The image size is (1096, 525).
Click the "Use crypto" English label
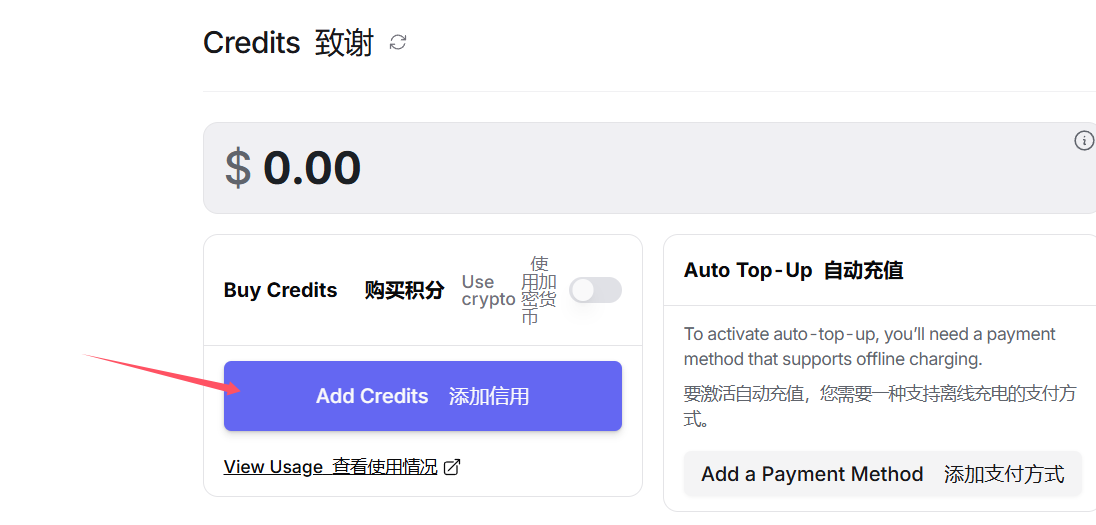tap(488, 291)
